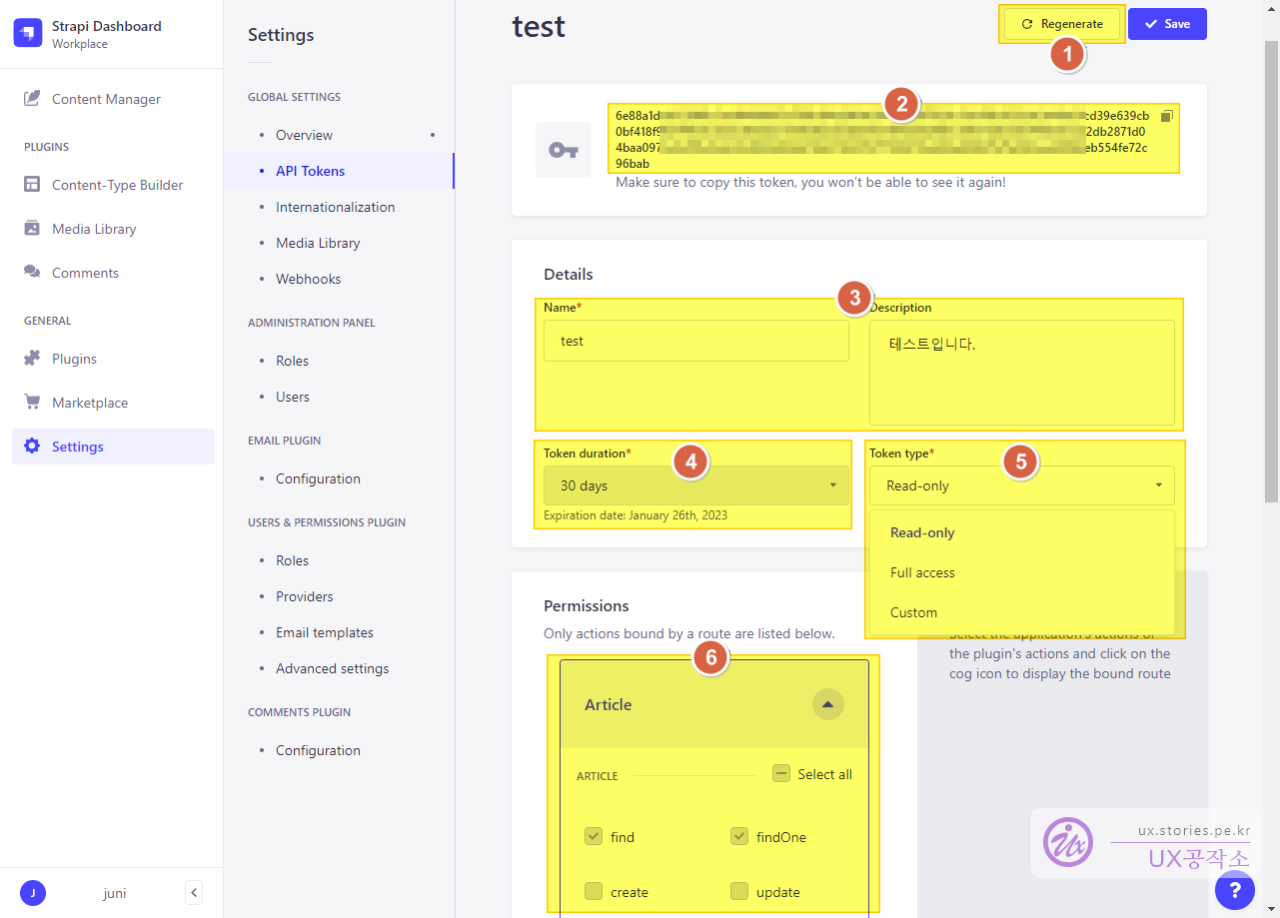Save the test token

click(x=1167, y=24)
